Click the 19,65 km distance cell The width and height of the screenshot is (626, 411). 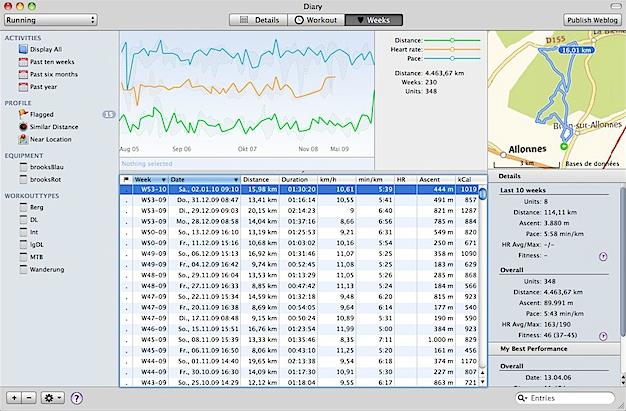coord(262,361)
